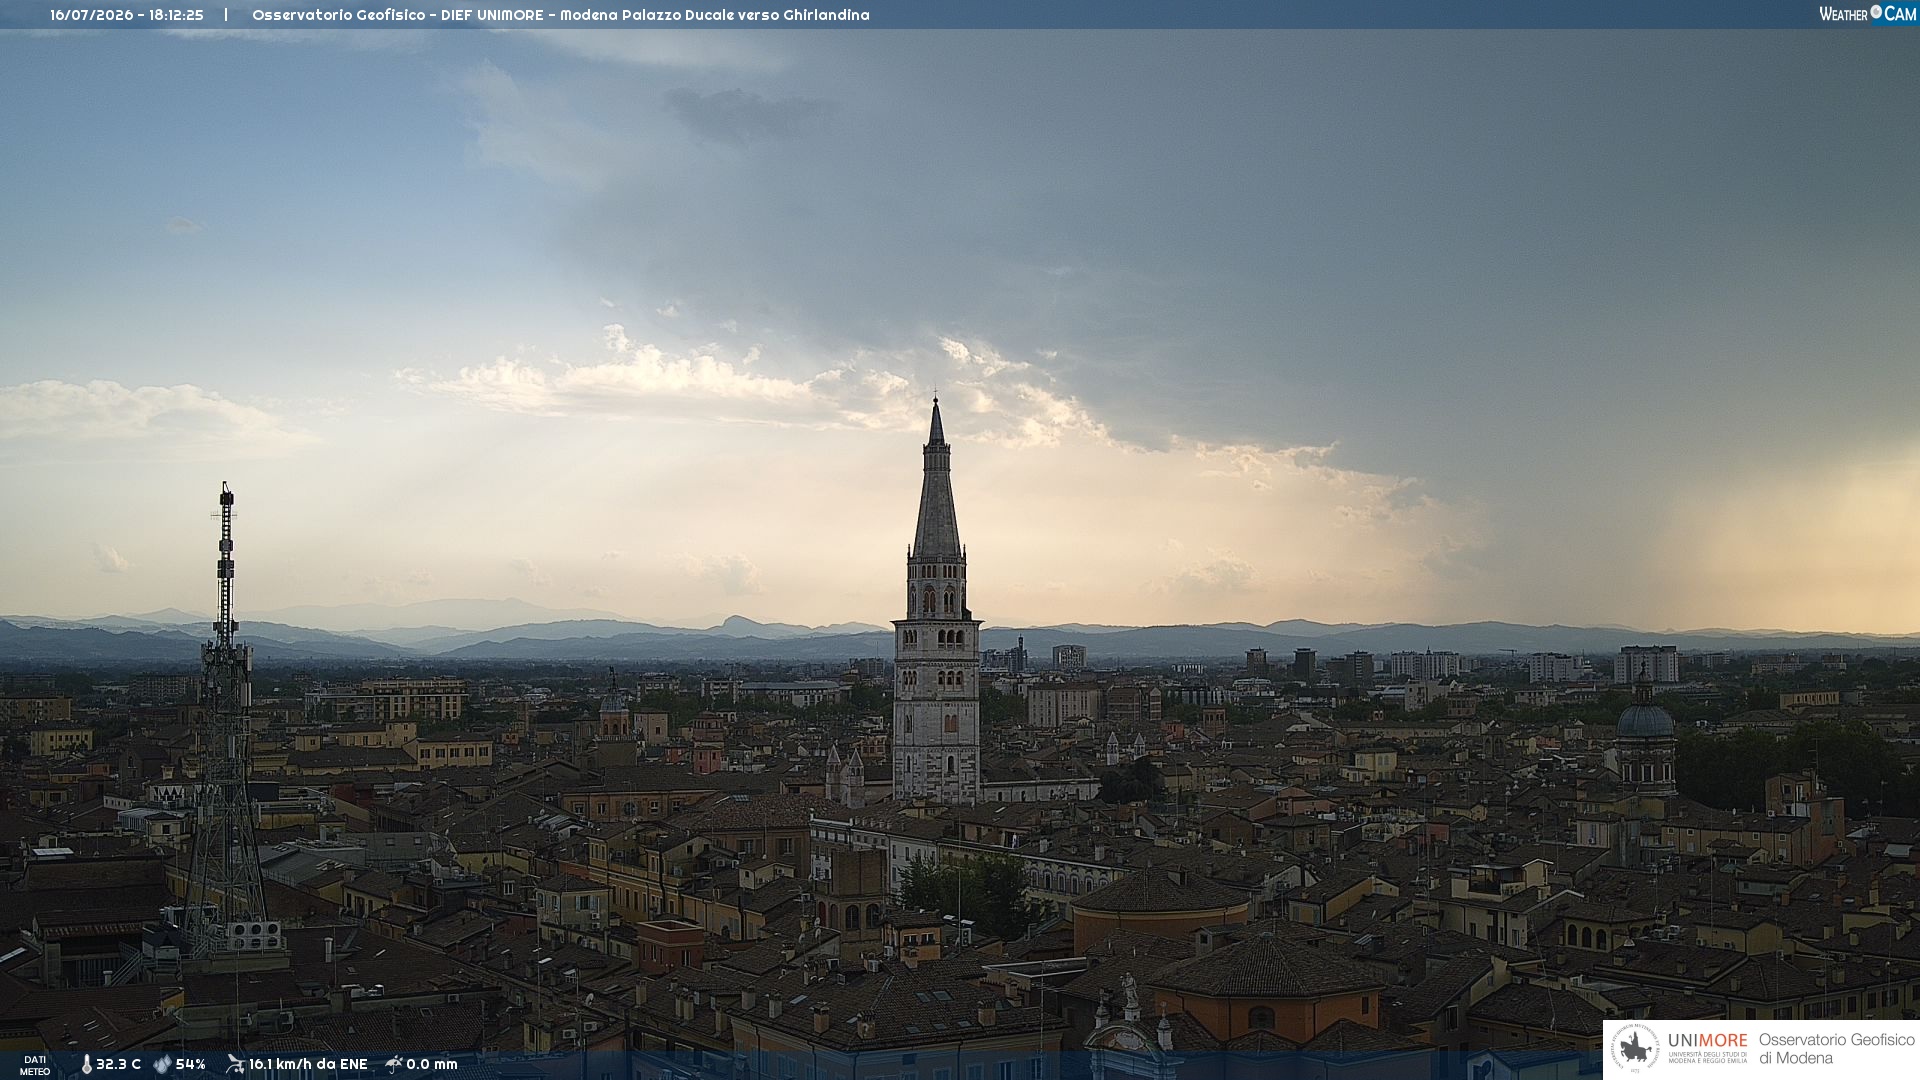
Task: Click the 16.1 km/h da ENE reading
Action: pyautogui.click(x=308, y=1064)
